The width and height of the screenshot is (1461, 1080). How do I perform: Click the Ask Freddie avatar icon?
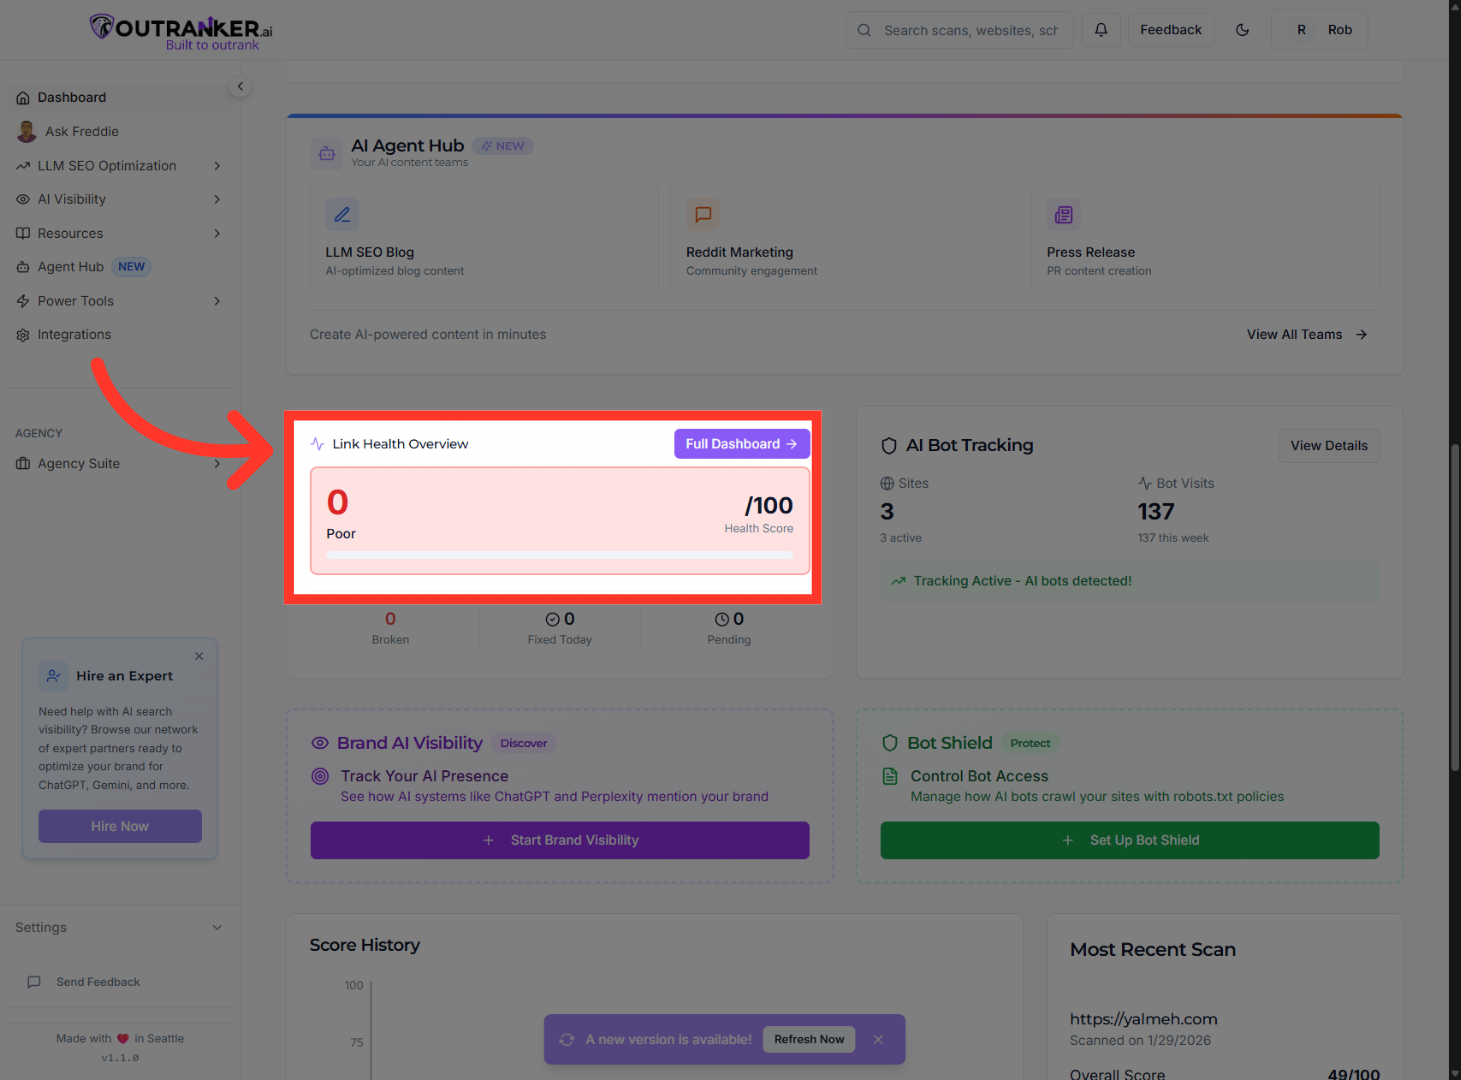pyautogui.click(x=24, y=131)
